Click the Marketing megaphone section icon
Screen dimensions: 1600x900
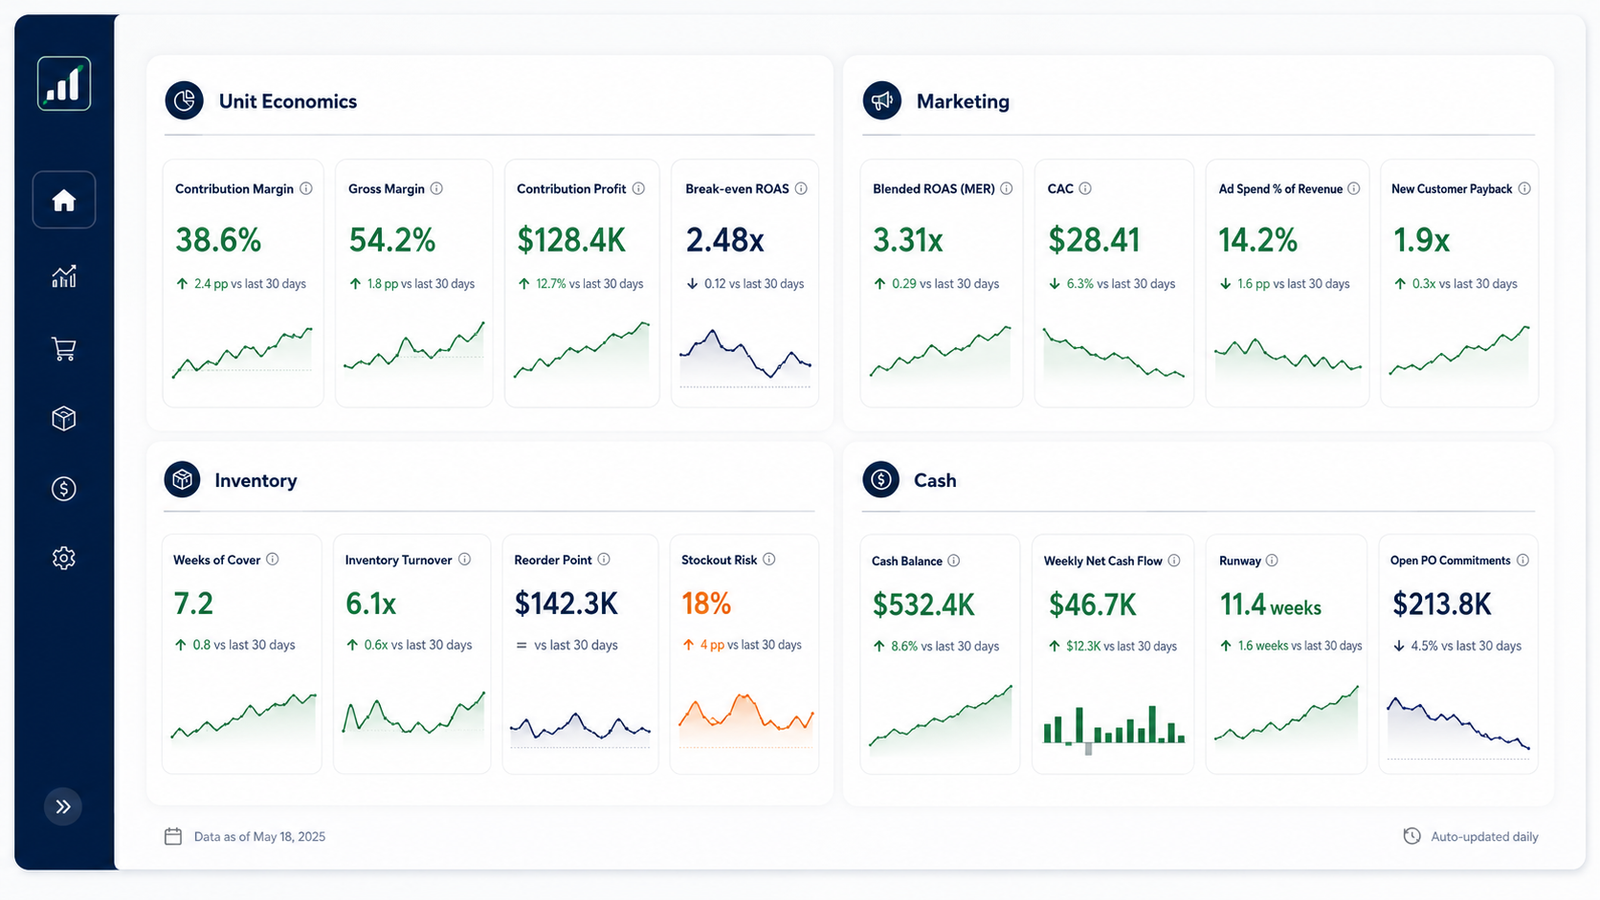(x=881, y=101)
